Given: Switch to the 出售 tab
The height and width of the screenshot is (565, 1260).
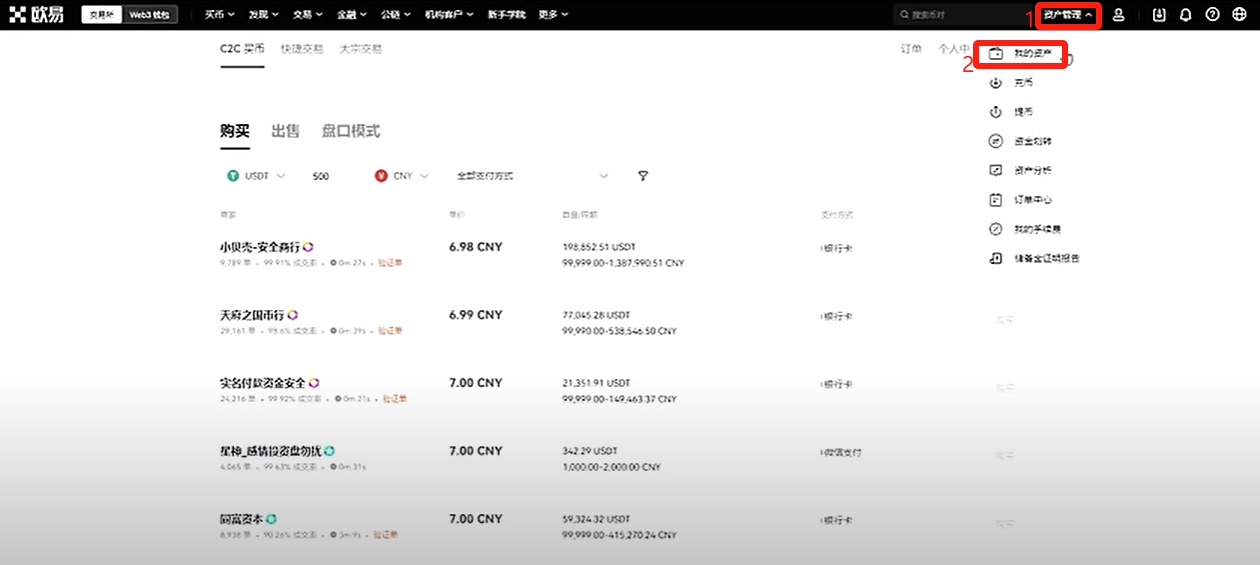Looking at the screenshot, I should [x=285, y=131].
